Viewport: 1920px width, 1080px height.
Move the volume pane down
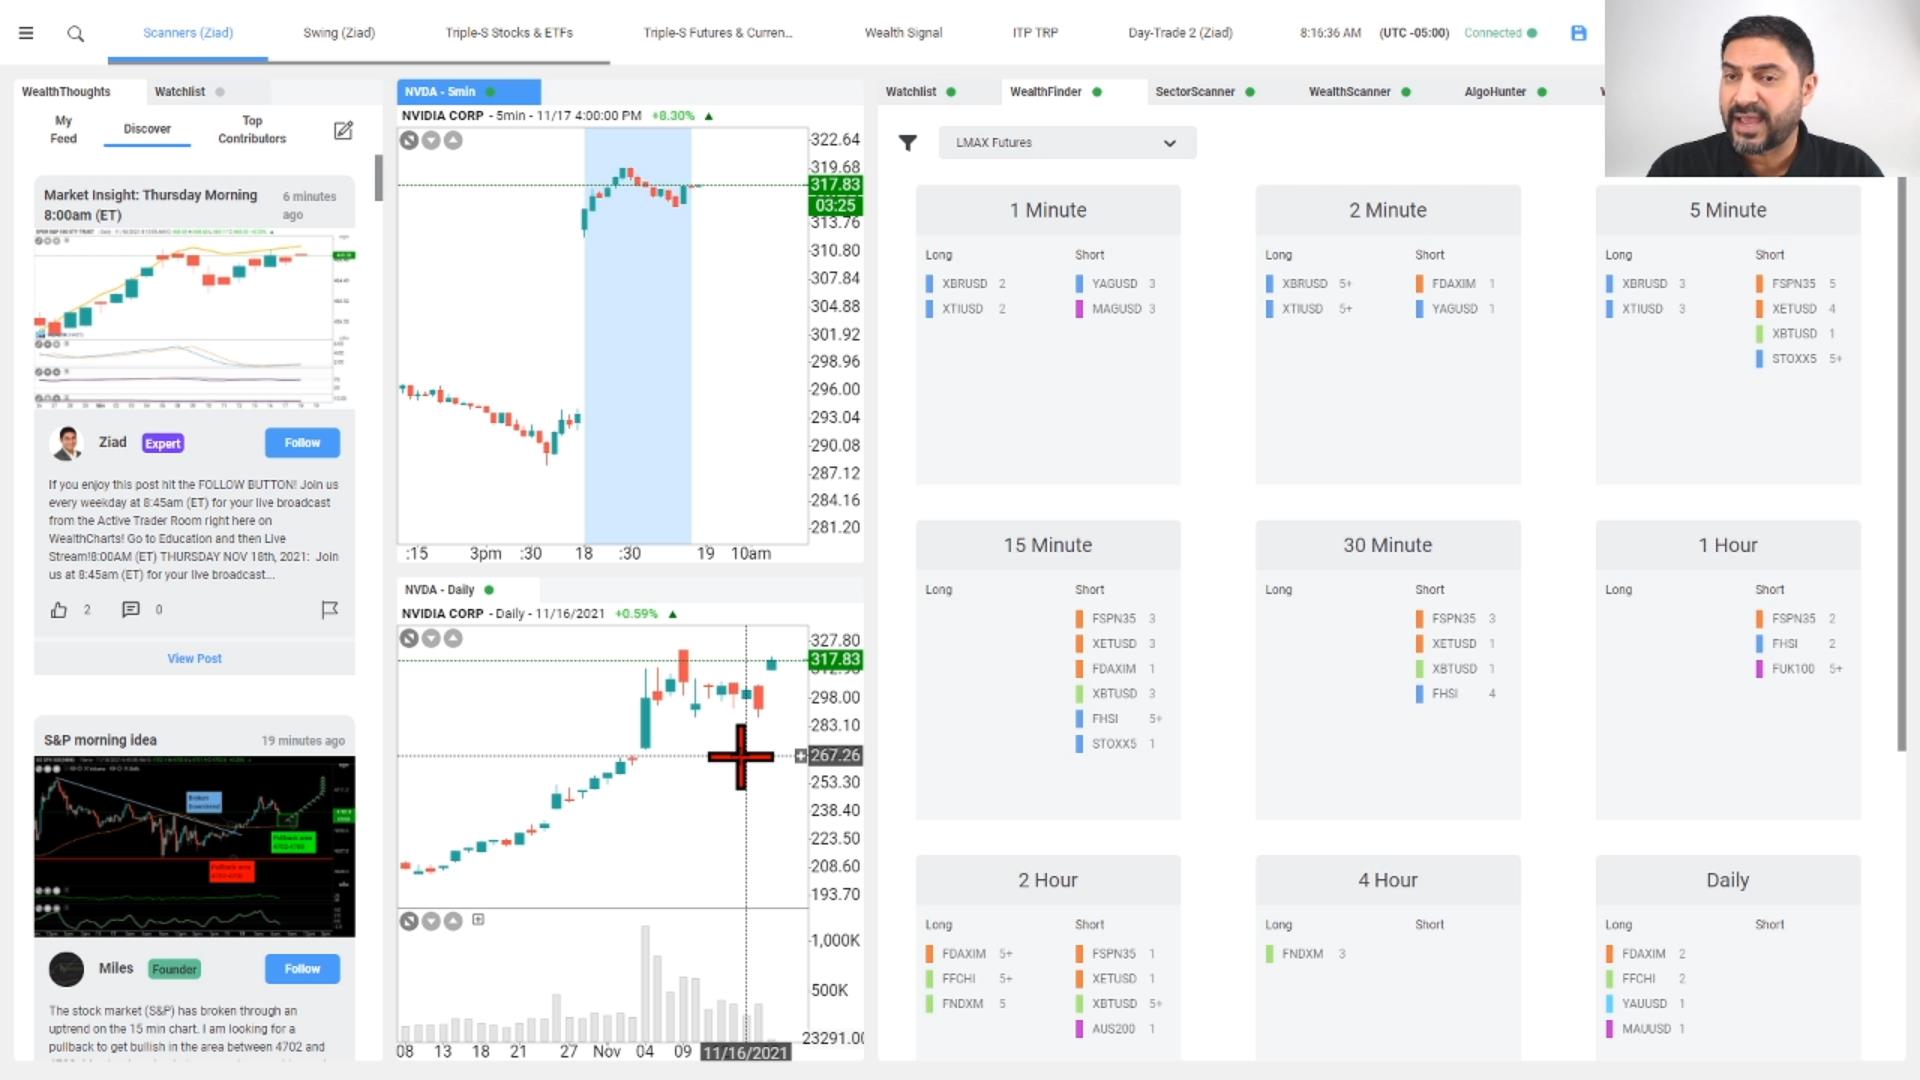point(431,921)
